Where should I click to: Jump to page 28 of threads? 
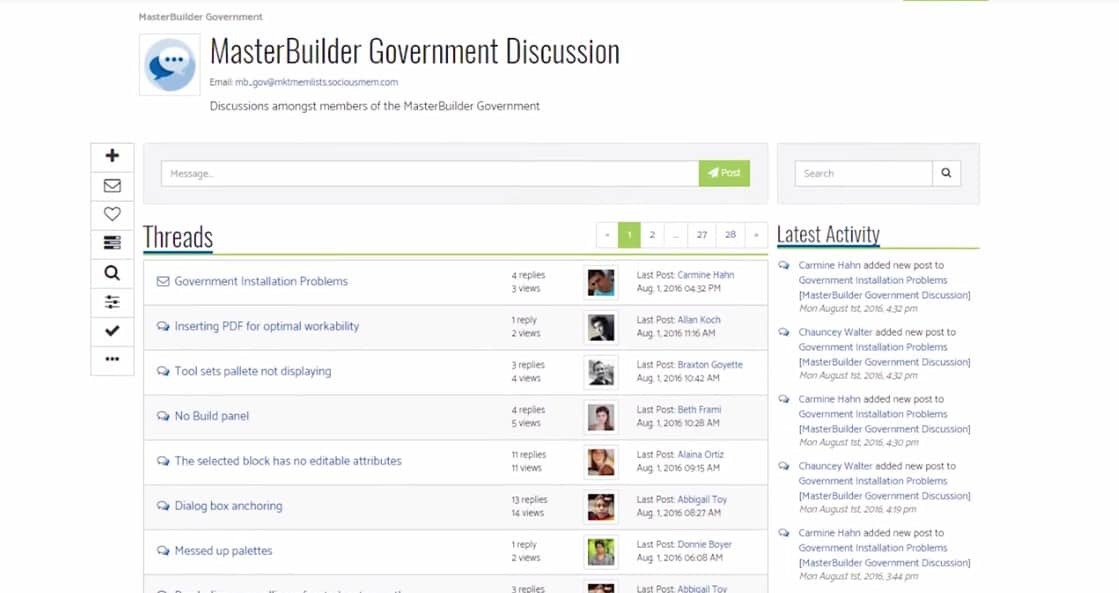pos(730,235)
